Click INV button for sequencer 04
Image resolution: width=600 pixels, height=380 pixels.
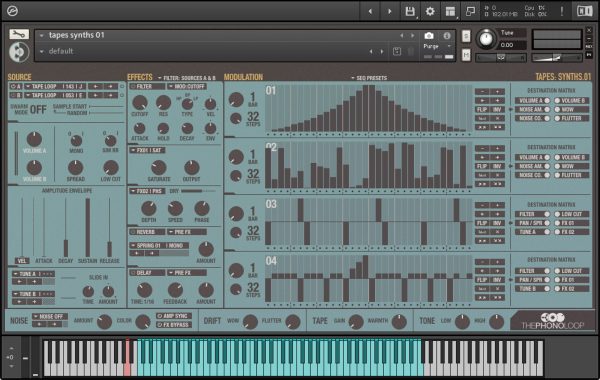[497, 280]
